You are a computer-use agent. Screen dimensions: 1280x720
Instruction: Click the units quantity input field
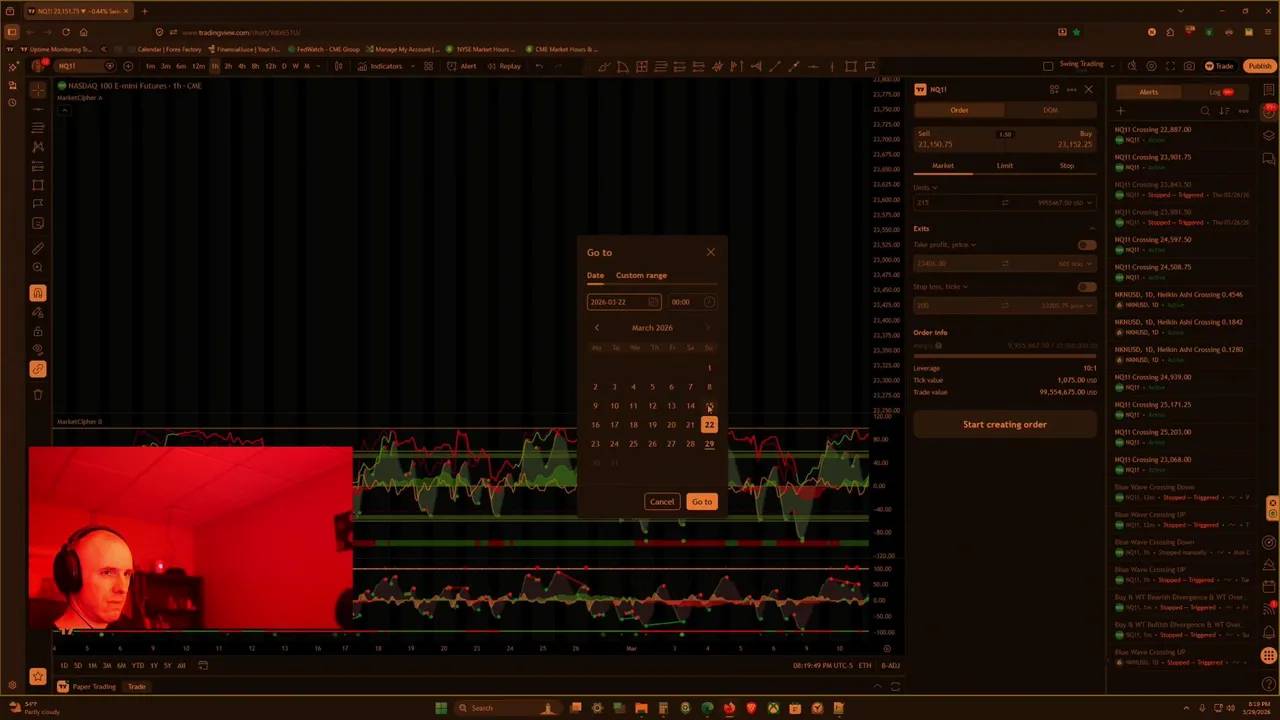pos(957,203)
